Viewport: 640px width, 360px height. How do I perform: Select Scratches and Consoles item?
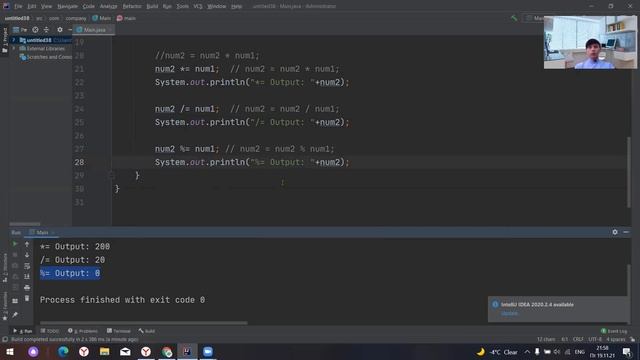46,57
